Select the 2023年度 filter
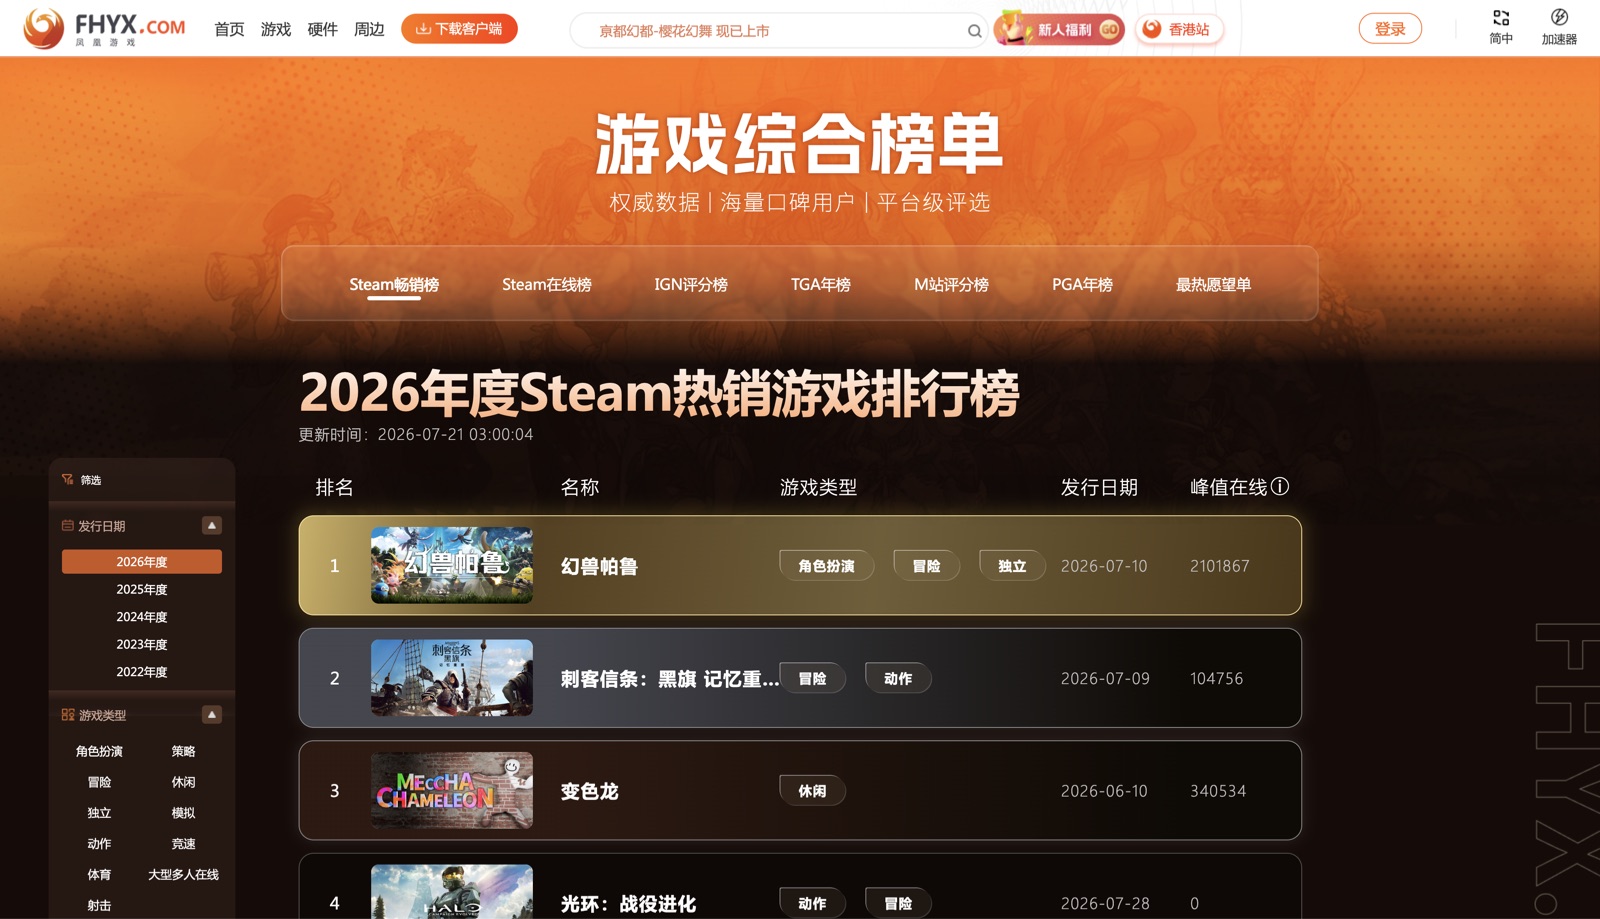The image size is (1600, 919). click(x=142, y=645)
